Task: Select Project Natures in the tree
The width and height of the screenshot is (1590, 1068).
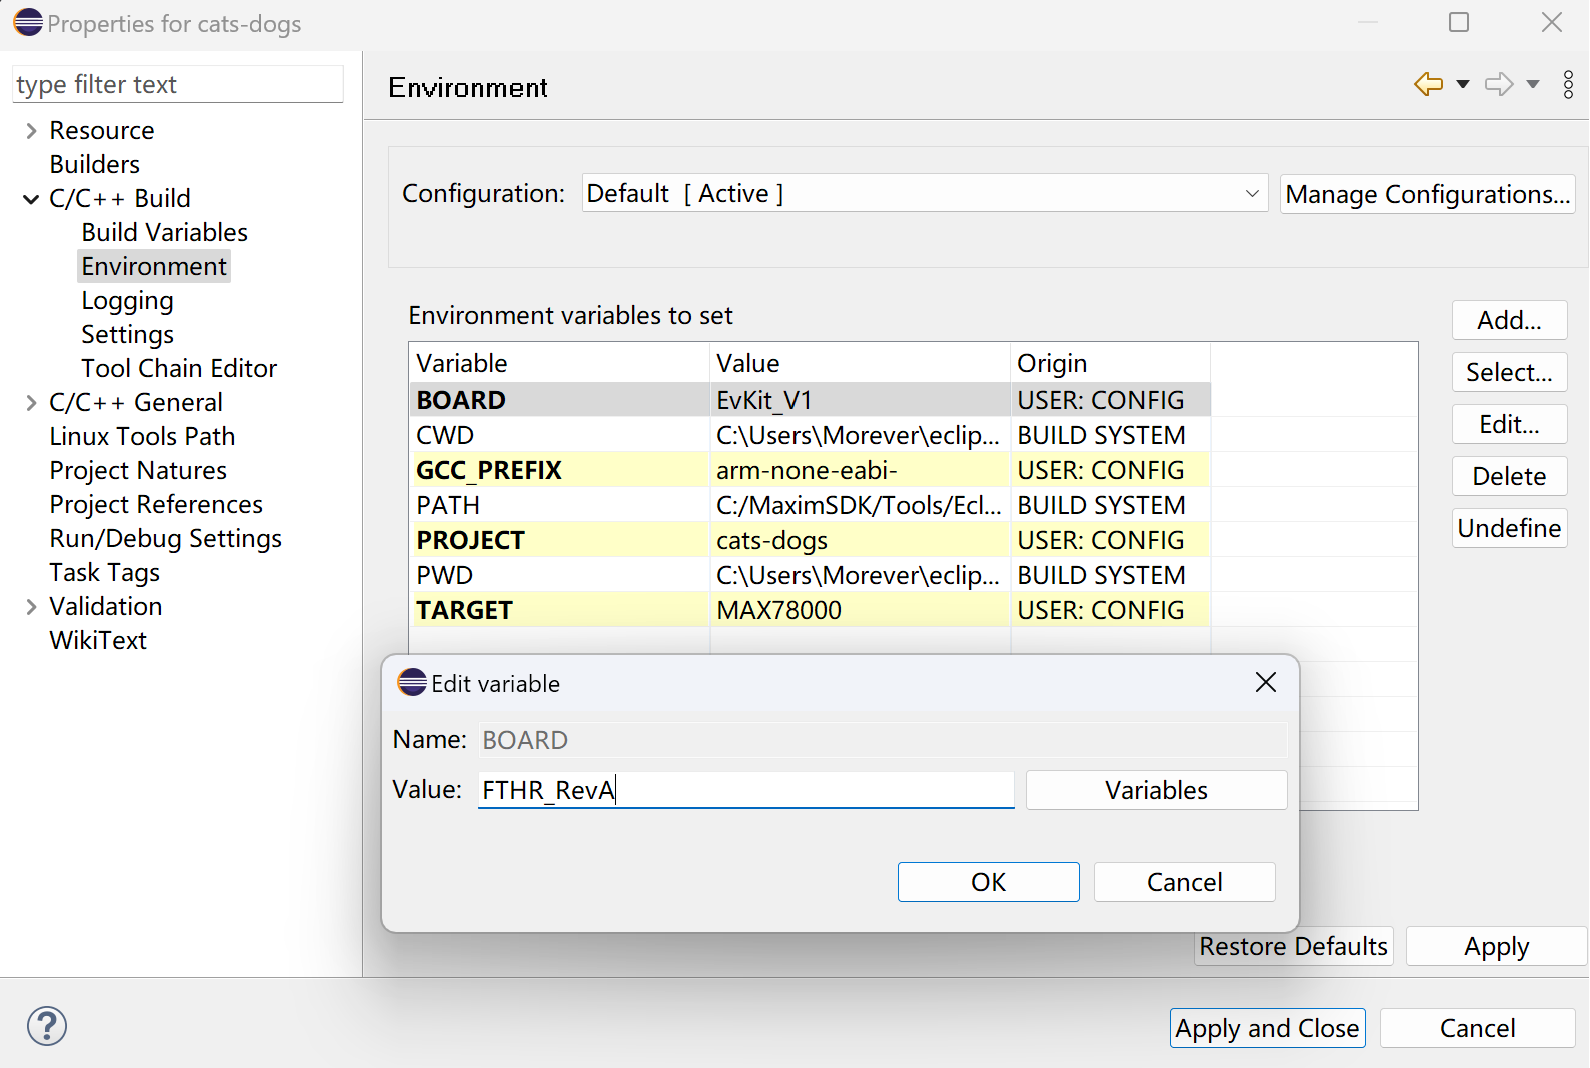Action: pos(138,470)
